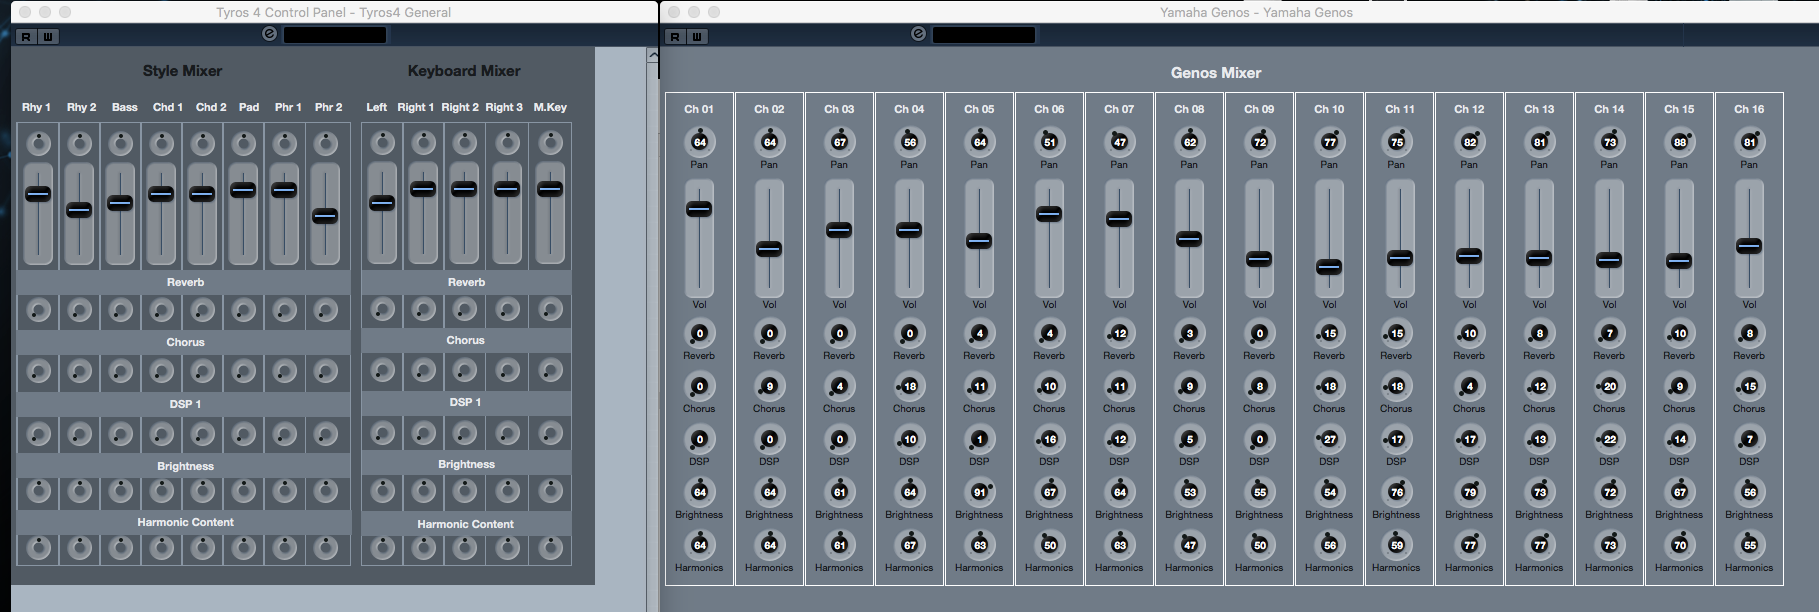Click the Ch 11 Reverb knob in Genos Mixer
This screenshot has height=612, width=1819.
pyautogui.click(x=1396, y=333)
